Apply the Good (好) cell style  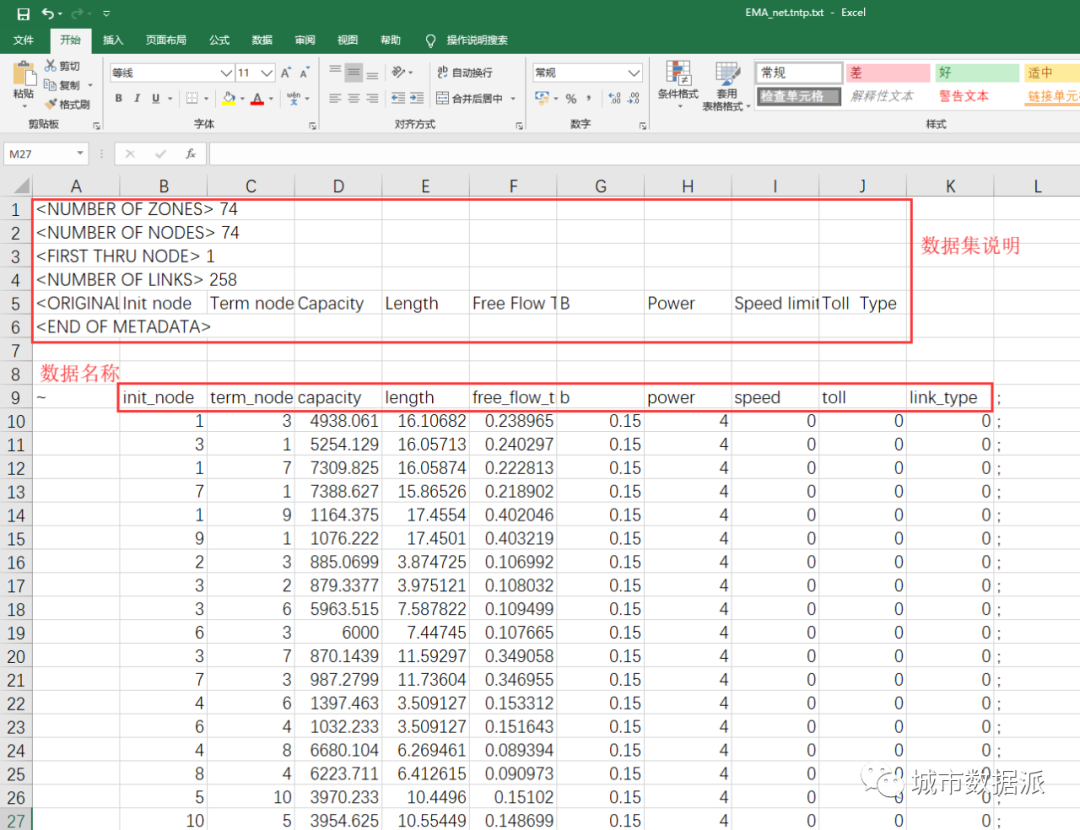(977, 73)
